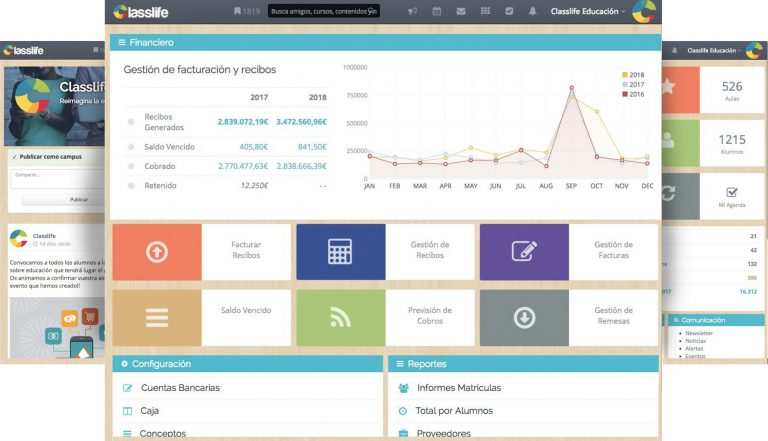Click the September peak point on the chart
Image resolution: width=768 pixels, height=441 pixels.
572,88
